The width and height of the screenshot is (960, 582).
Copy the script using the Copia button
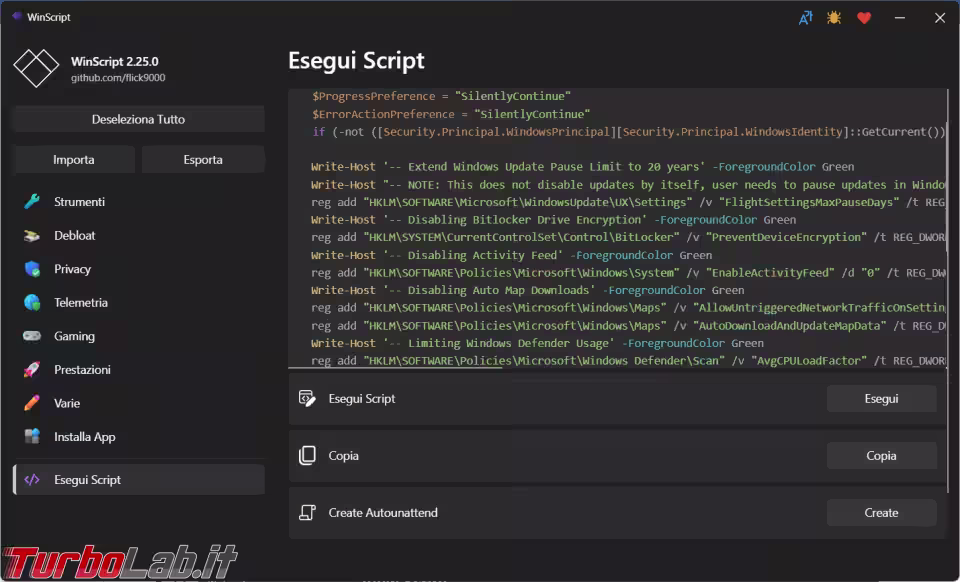tap(882, 455)
